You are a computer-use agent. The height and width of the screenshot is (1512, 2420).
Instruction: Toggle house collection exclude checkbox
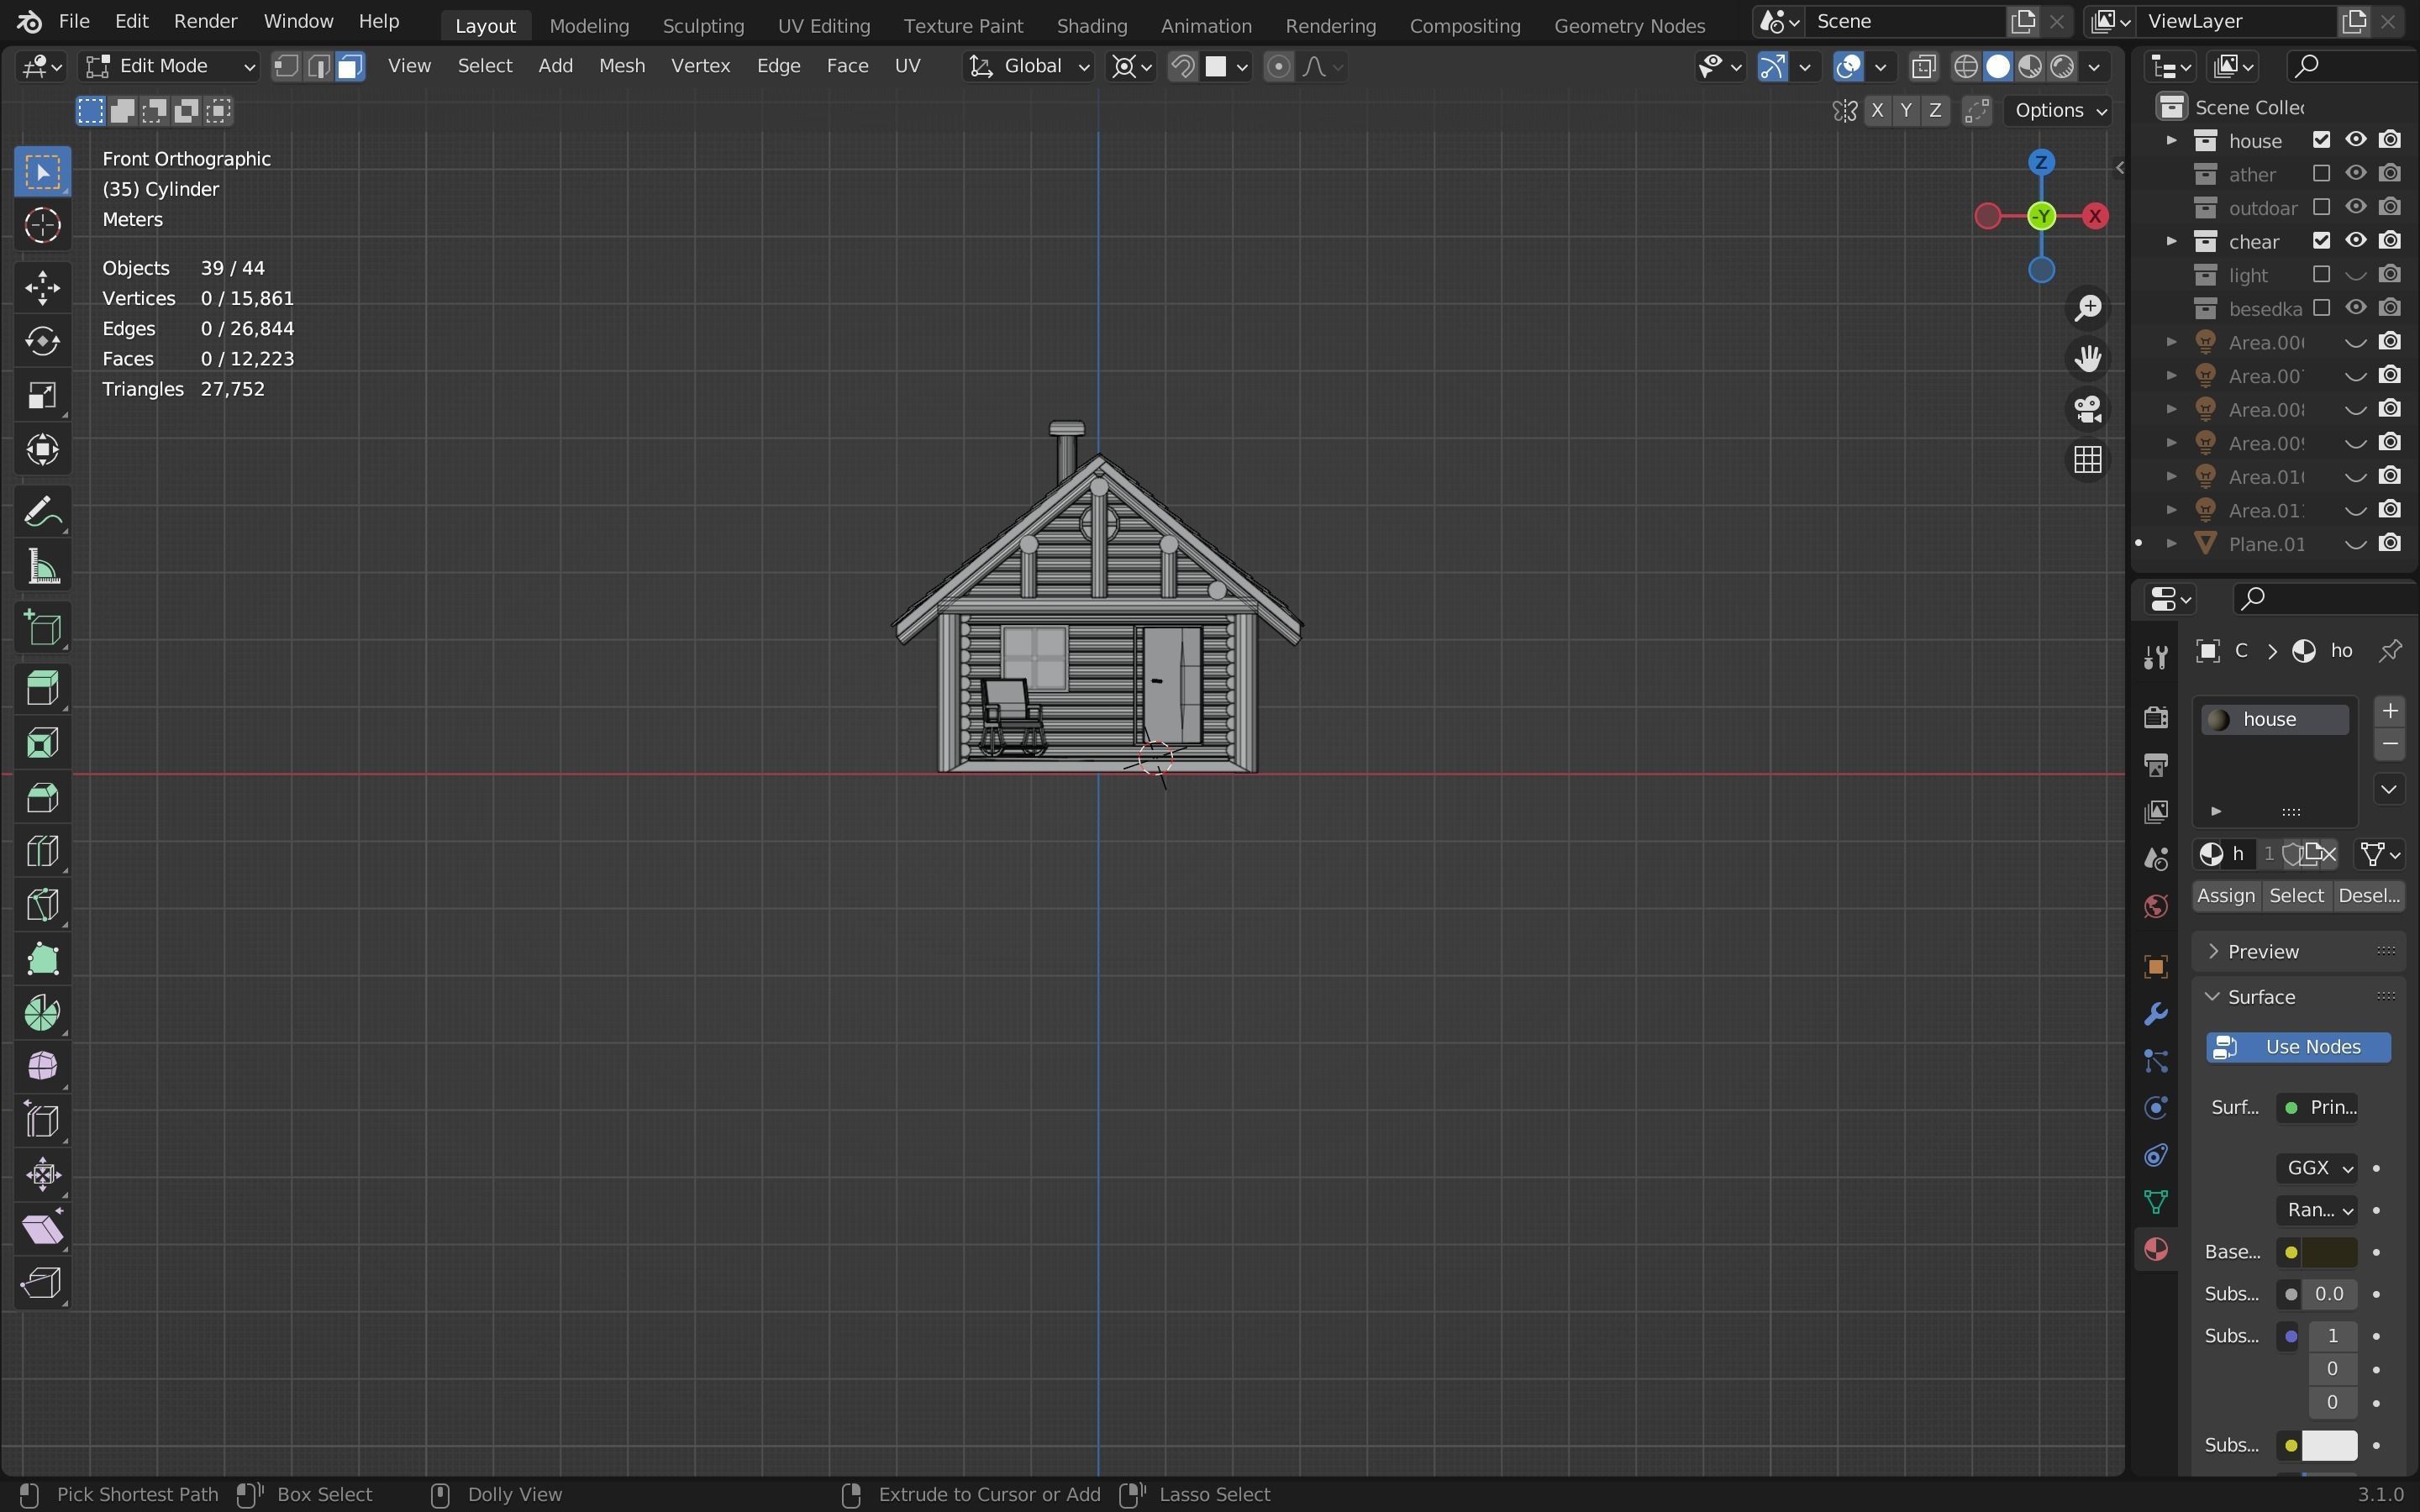[x=2321, y=140]
